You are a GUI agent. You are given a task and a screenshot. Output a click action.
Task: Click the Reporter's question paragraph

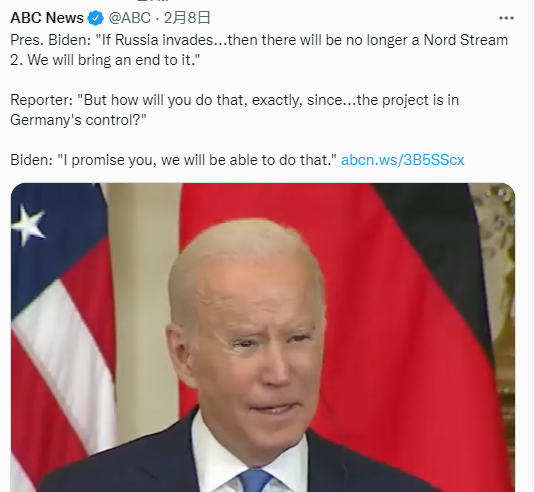(235, 110)
